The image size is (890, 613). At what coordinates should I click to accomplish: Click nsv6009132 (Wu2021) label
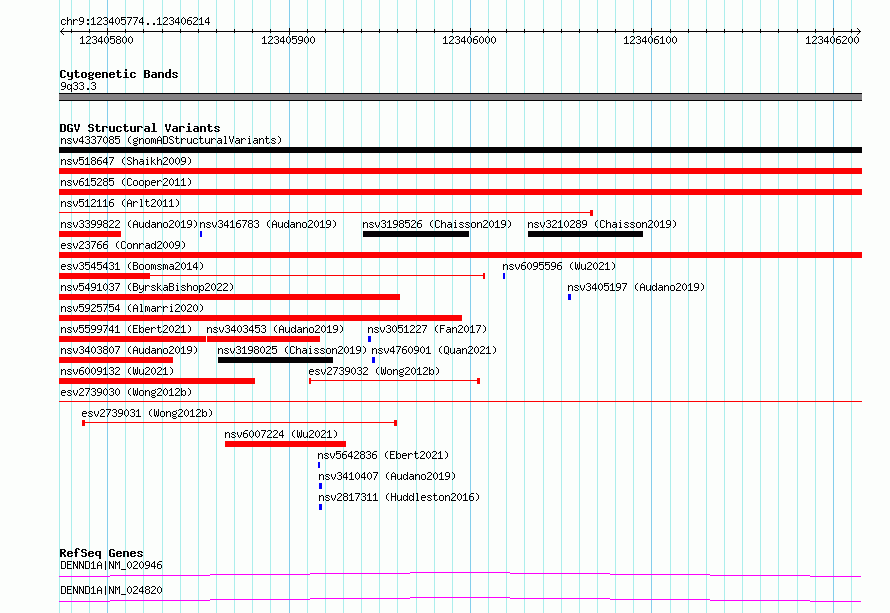point(117,371)
